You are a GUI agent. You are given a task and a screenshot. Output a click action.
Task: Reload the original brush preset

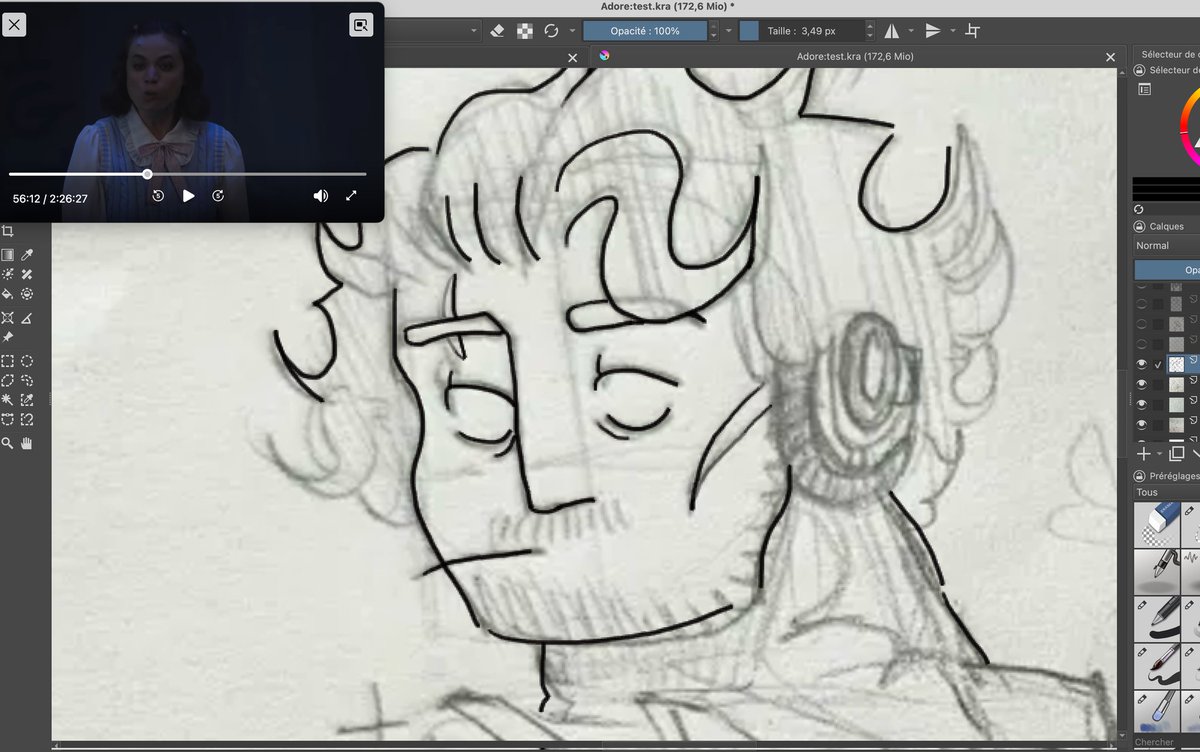click(x=550, y=31)
